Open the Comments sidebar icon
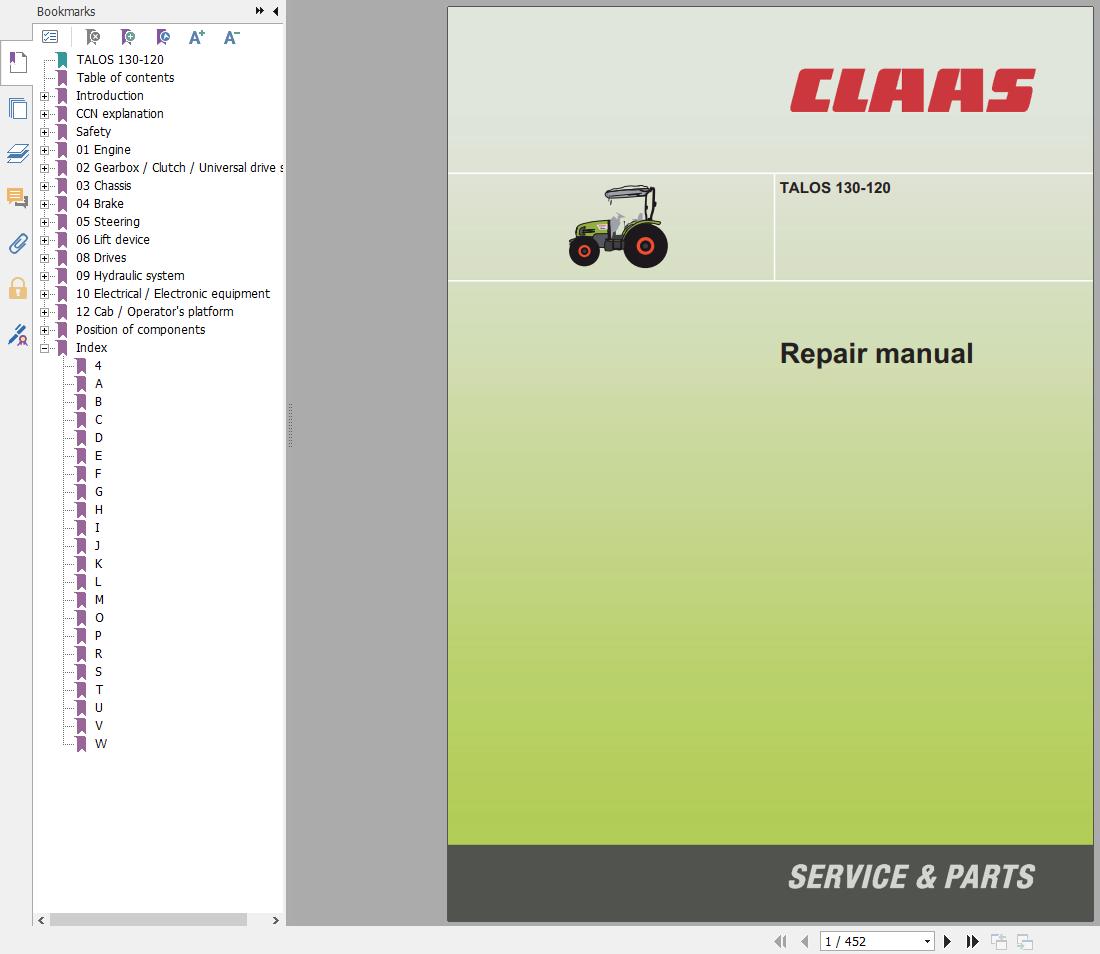1100x954 pixels. click(18, 198)
